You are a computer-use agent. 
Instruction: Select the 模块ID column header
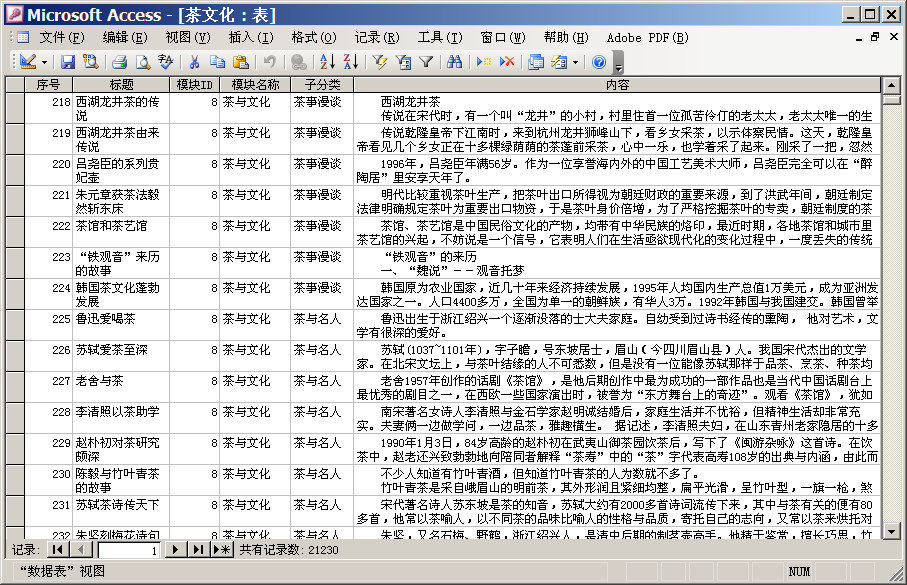coord(194,84)
